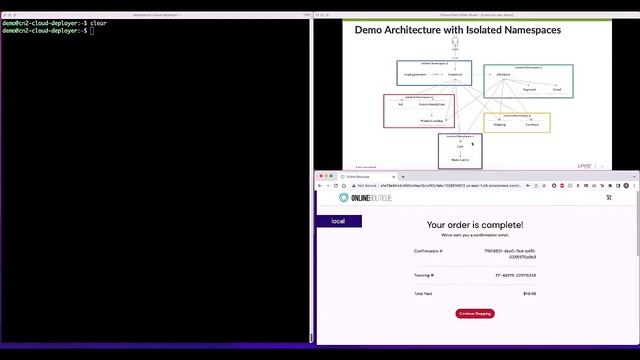Click the Online Boutique logo
640x360 pixels.
pyautogui.click(x=365, y=198)
